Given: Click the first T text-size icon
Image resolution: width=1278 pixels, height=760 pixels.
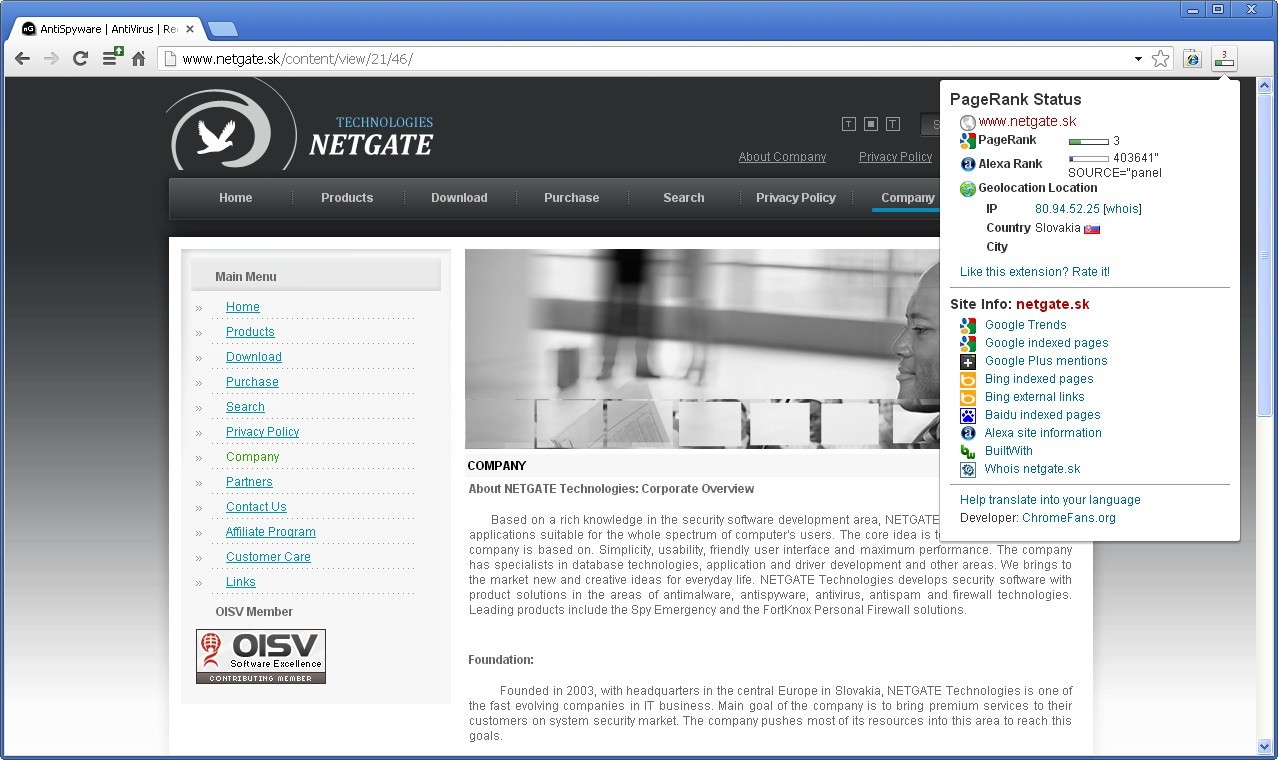Looking at the screenshot, I should 849,124.
